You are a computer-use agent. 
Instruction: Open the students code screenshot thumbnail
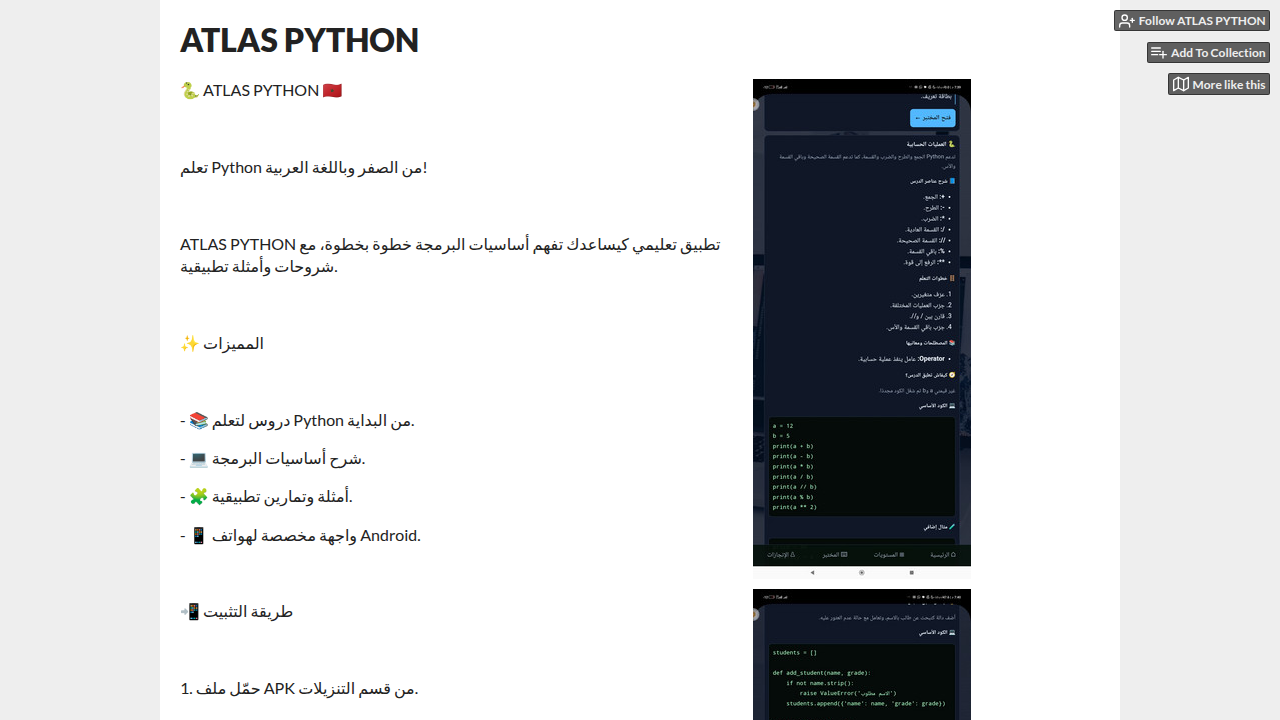point(862,654)
